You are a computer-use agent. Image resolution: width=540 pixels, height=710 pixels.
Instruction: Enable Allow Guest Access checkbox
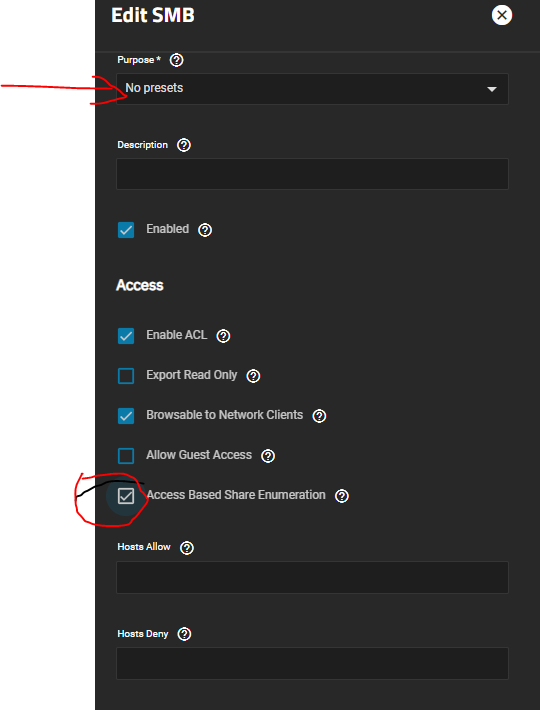[x=126, y=456]
